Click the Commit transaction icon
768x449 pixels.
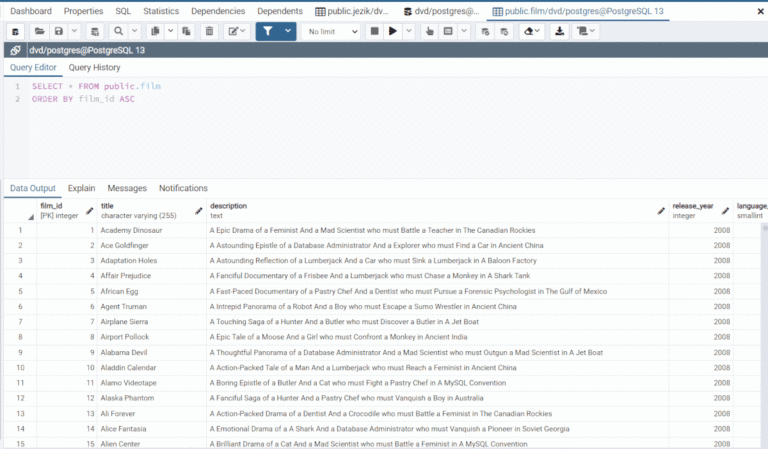[x=485, y=32]
